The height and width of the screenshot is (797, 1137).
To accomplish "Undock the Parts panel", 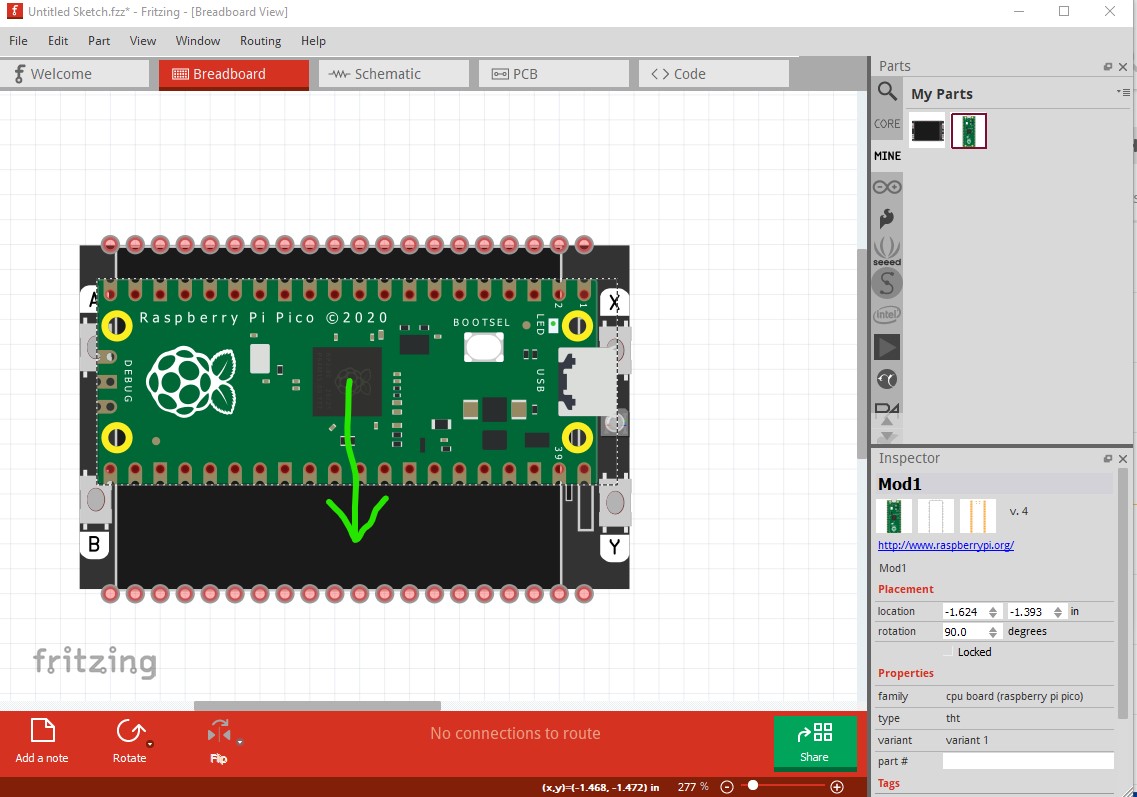I will (x=1108, y=67).
